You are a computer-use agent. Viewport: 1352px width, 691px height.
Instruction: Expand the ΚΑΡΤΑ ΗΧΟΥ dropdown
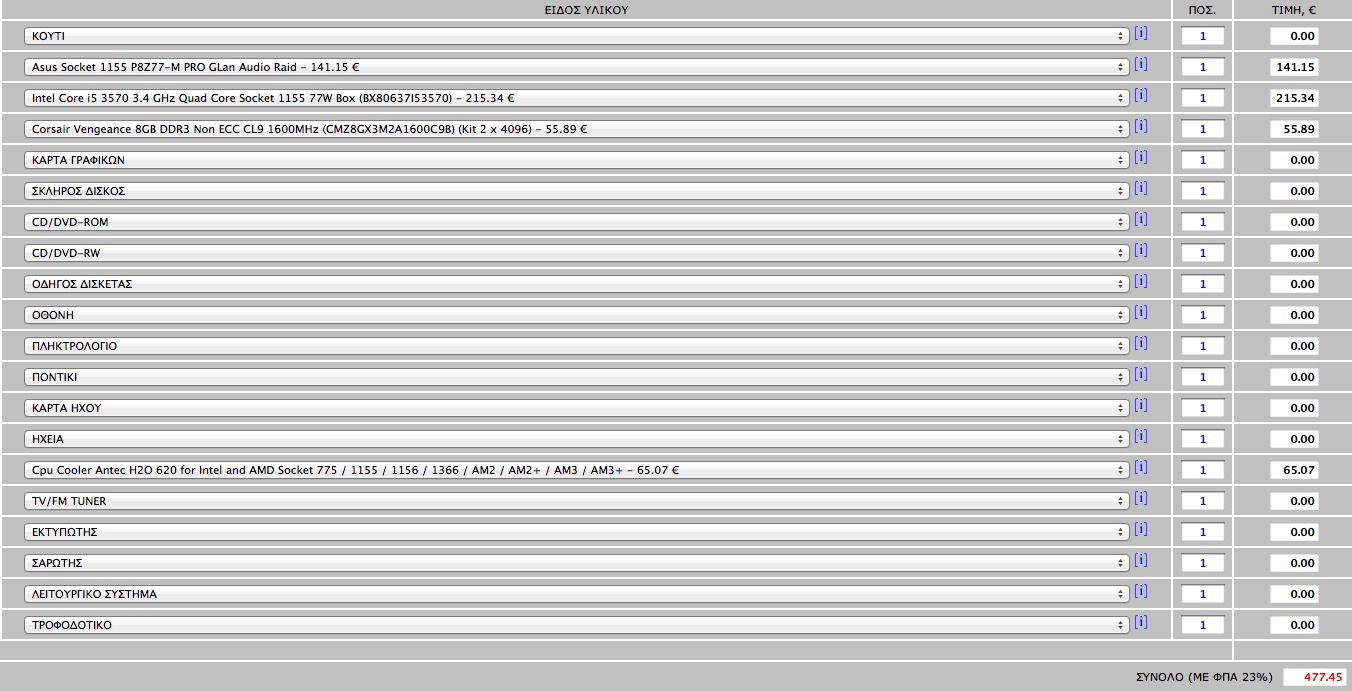[577, 408]
